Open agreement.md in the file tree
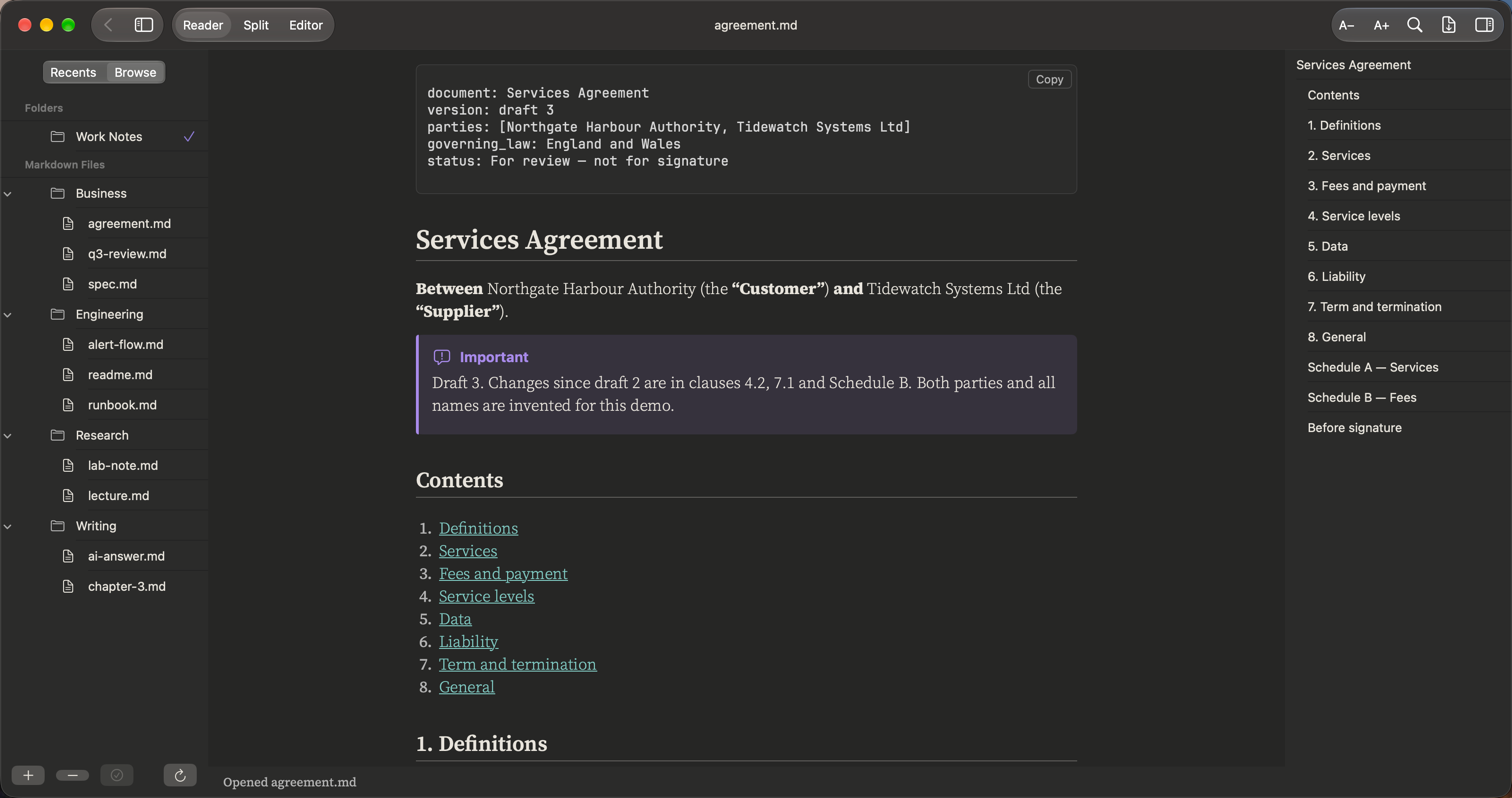This screenshot has width=1512, height=798. tap(129, 224)
